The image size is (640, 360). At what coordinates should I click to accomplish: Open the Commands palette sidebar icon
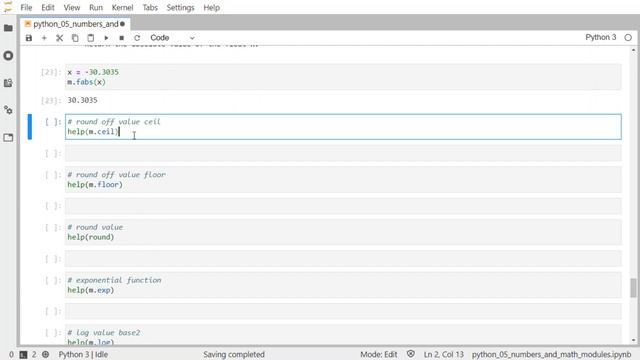pos(8,83)
